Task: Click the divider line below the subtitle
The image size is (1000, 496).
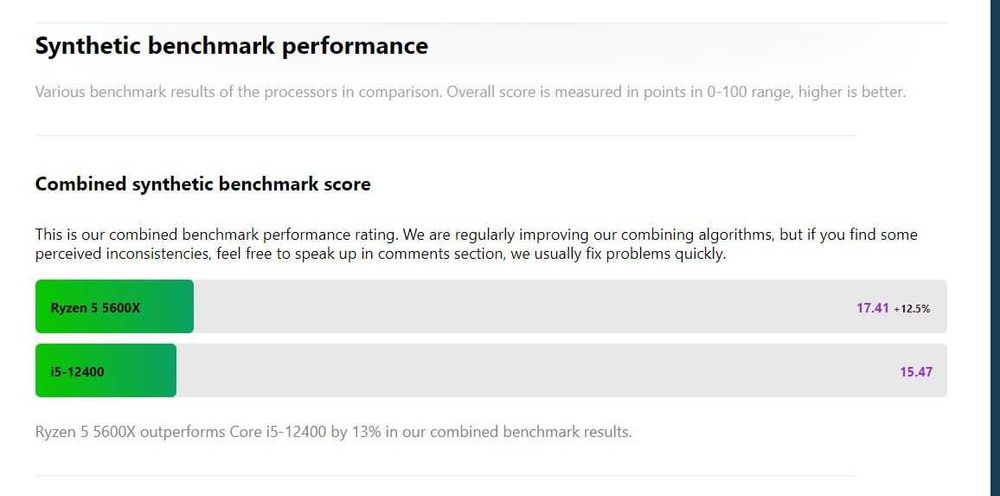Action: [x=445, y=135]
